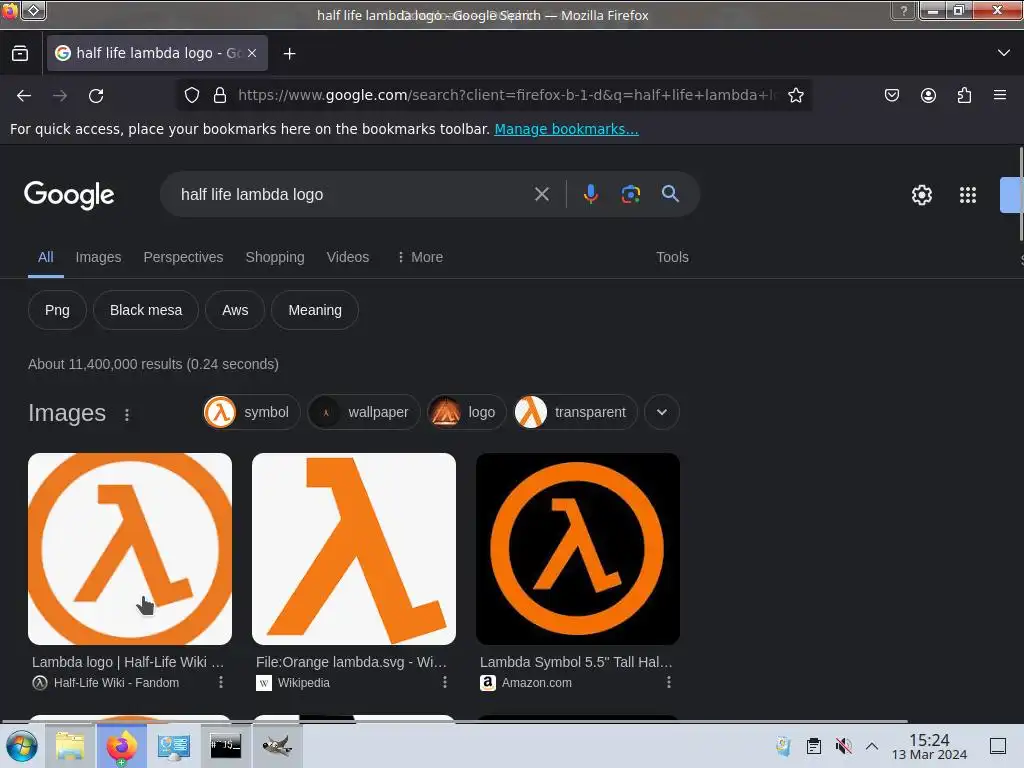Open options for the Half-Life Wiki result
The width and height of the screenshot is (1024, 768).
tap(221, 682)
